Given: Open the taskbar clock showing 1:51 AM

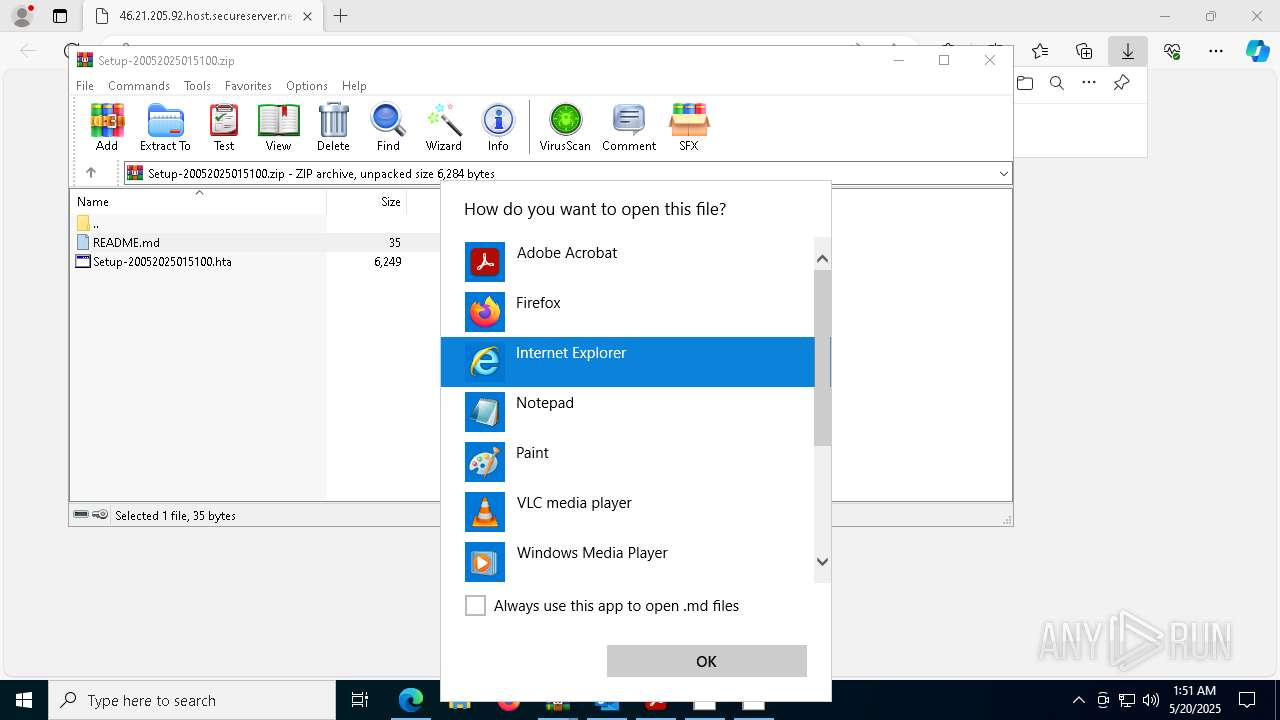Looking at the screenshot, I should click(1194, 700).
